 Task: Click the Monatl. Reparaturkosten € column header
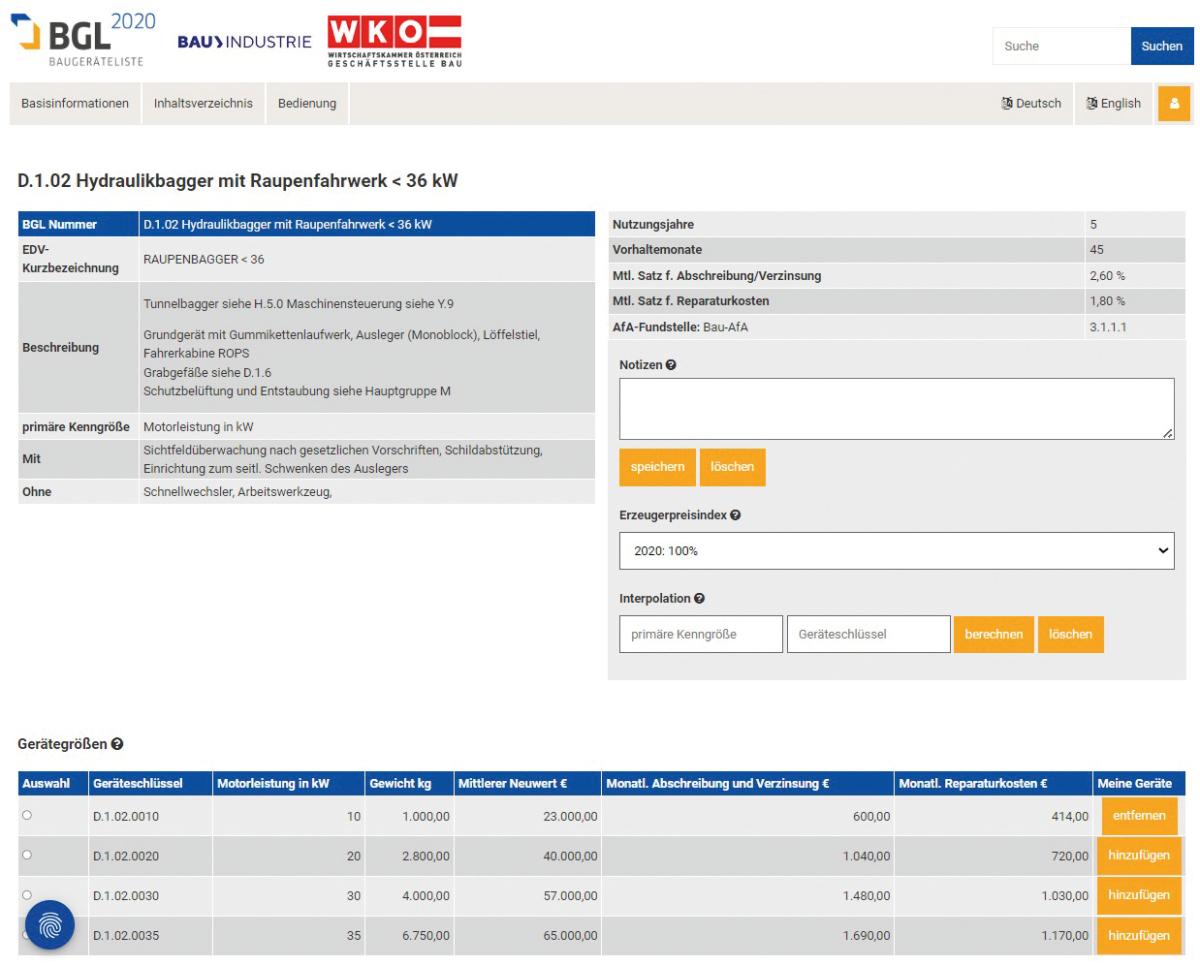pos(993,783)
